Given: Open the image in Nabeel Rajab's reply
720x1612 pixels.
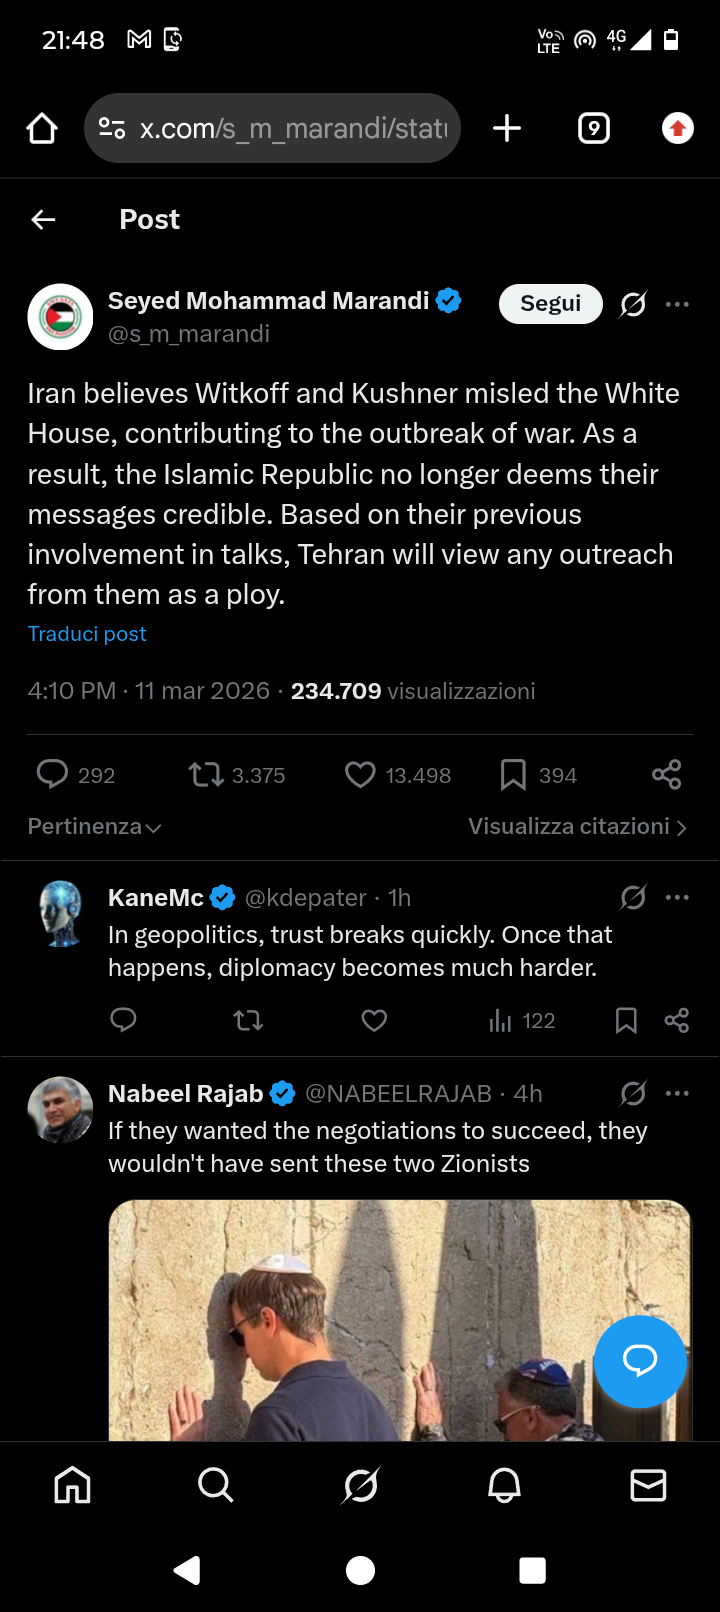Looking at the screenshot, I should [400, 1320].
